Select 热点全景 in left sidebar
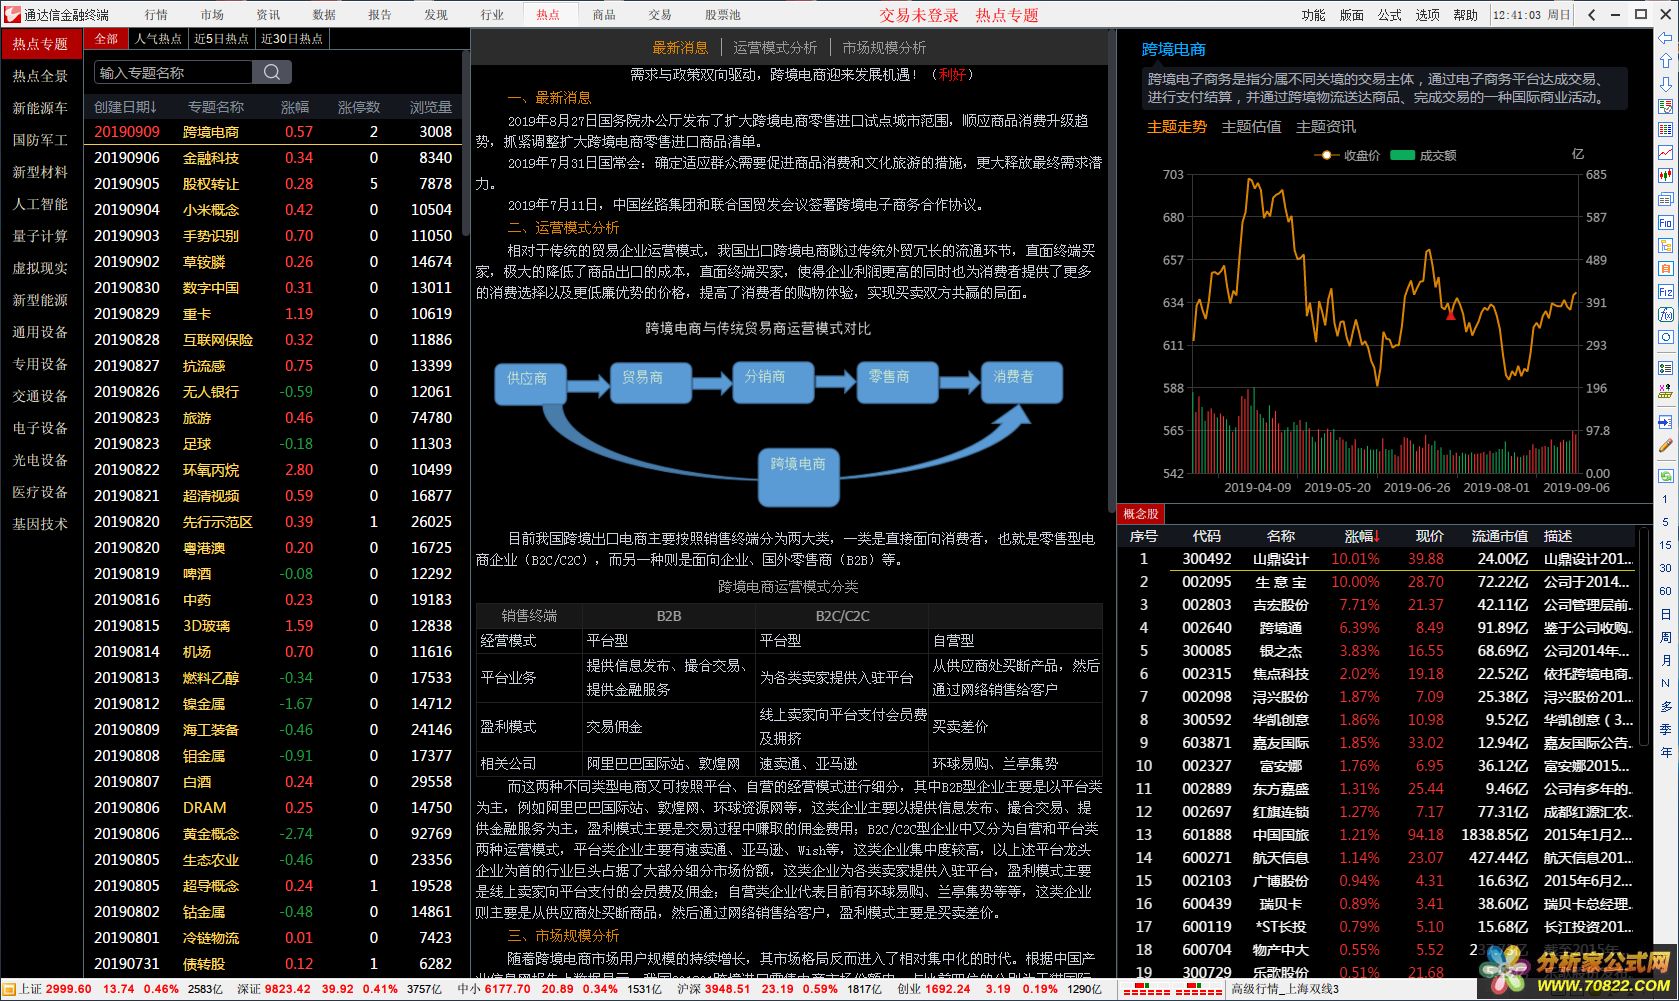Viewport: 1679px width, 1001px height. pyautogui.click(x=40, y=76)
